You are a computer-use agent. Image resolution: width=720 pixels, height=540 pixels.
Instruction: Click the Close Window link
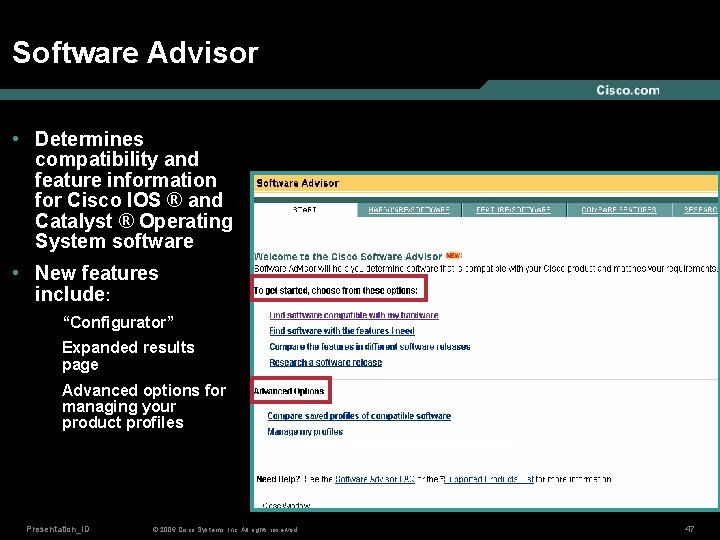click(x=286, y=505)
